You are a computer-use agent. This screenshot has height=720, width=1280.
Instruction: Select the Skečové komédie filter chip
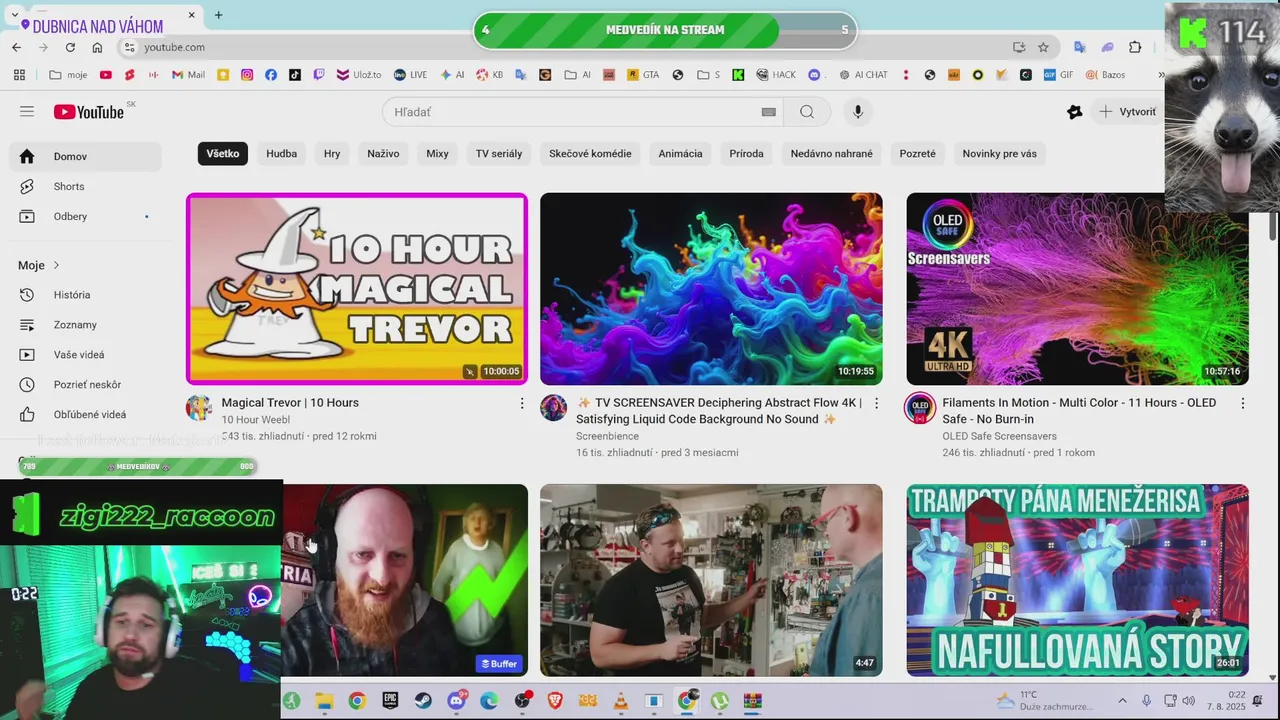[590, 154]
